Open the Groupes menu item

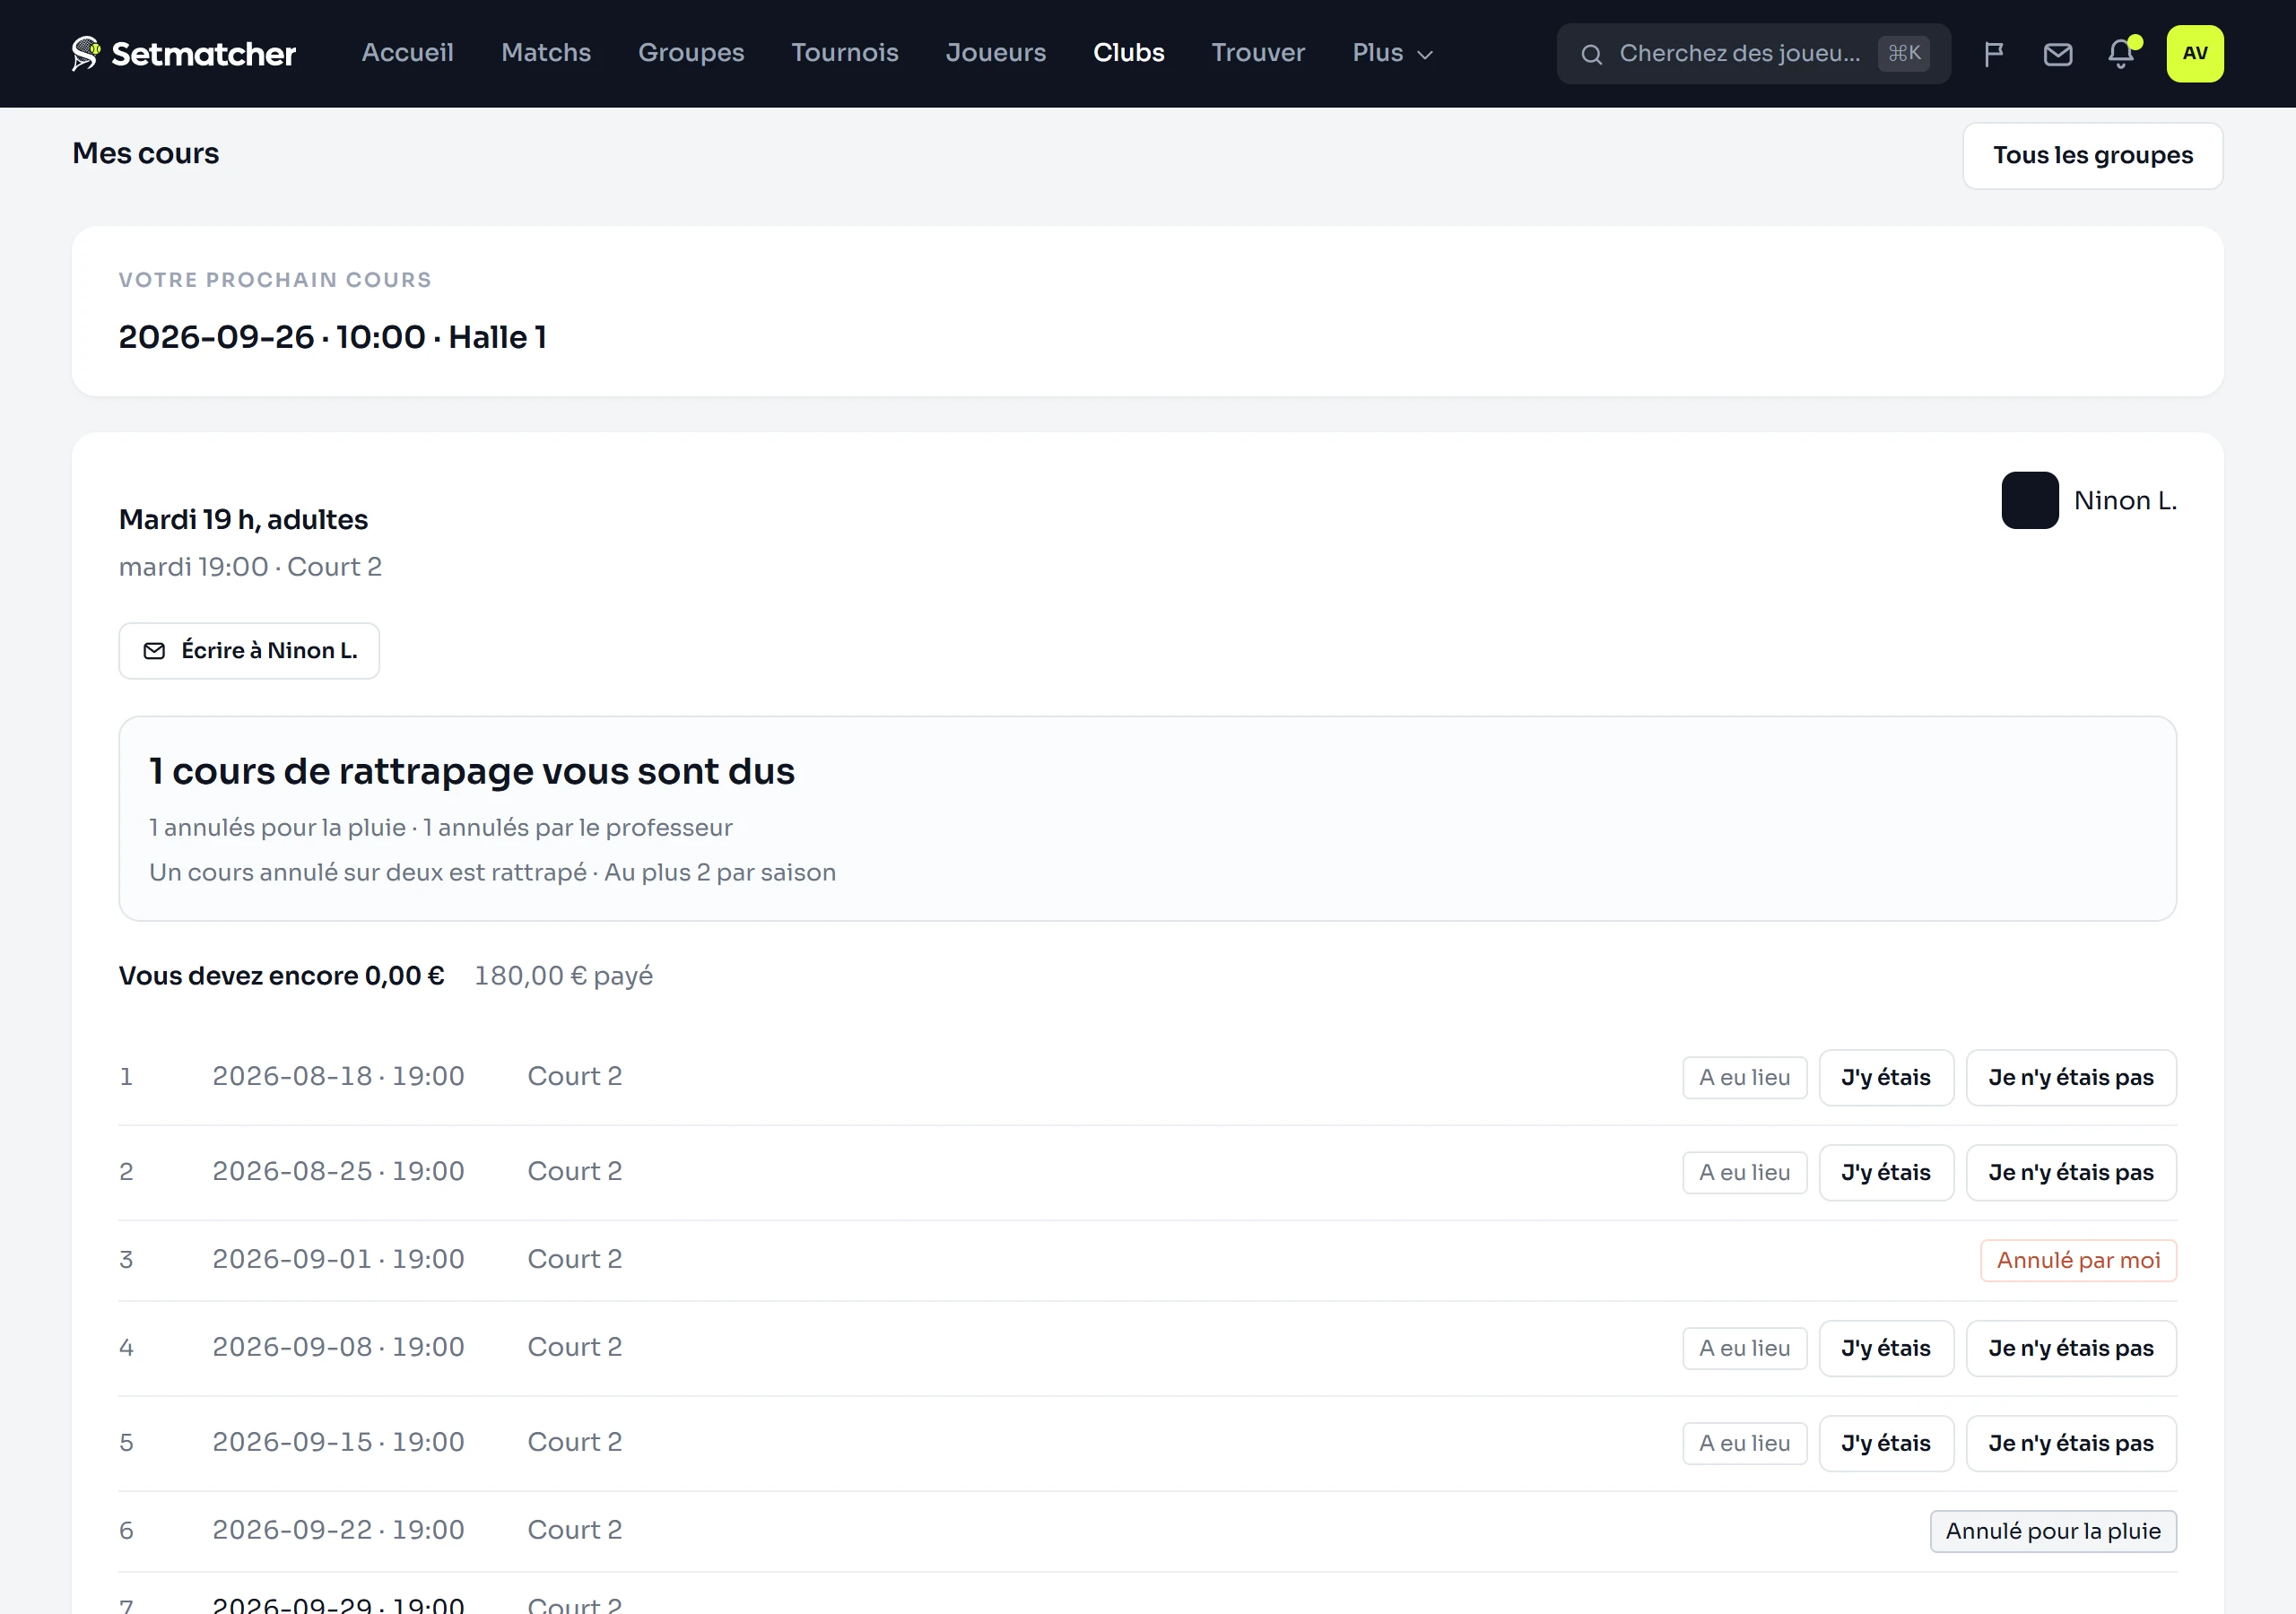[x=691, y=53]
